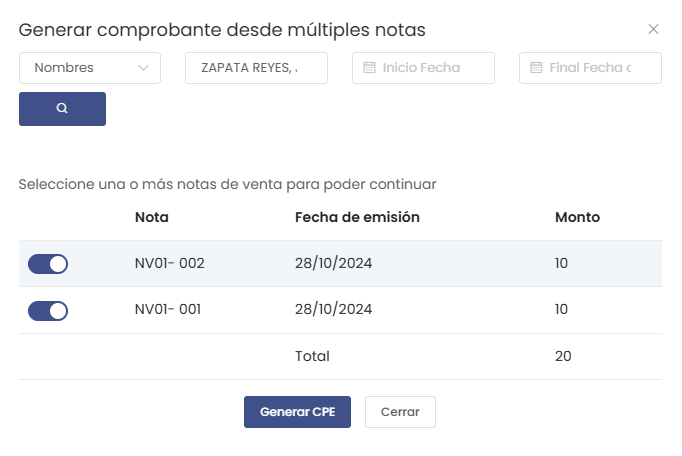The image size is (682, 456).
Task: Toggle off the NV01- 002 note switch
Action: (x=48, y=264)
